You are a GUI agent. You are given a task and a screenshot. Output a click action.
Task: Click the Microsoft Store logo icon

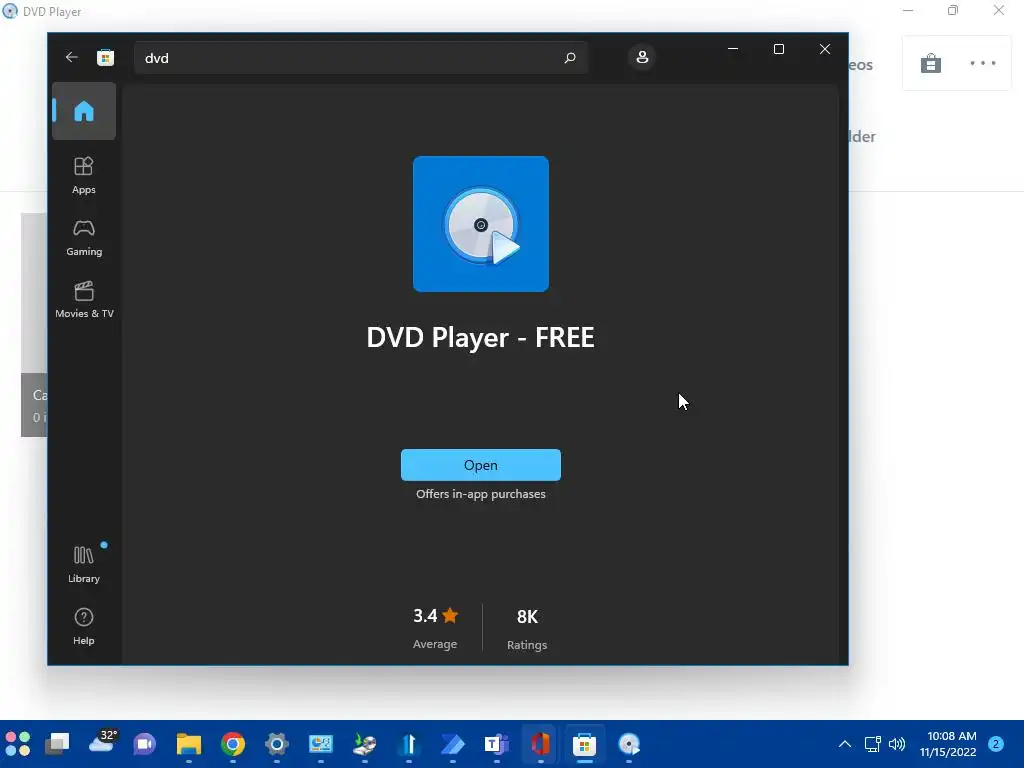[105, 57]
